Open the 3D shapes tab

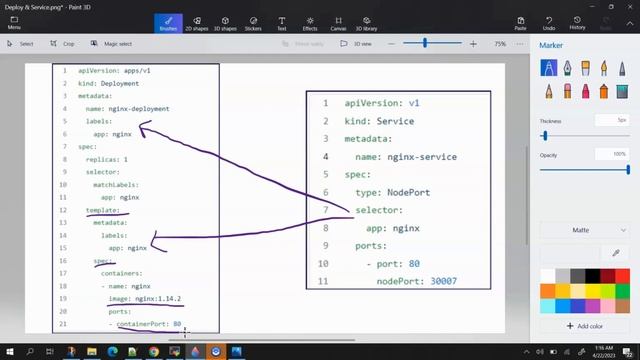[225, 23]
